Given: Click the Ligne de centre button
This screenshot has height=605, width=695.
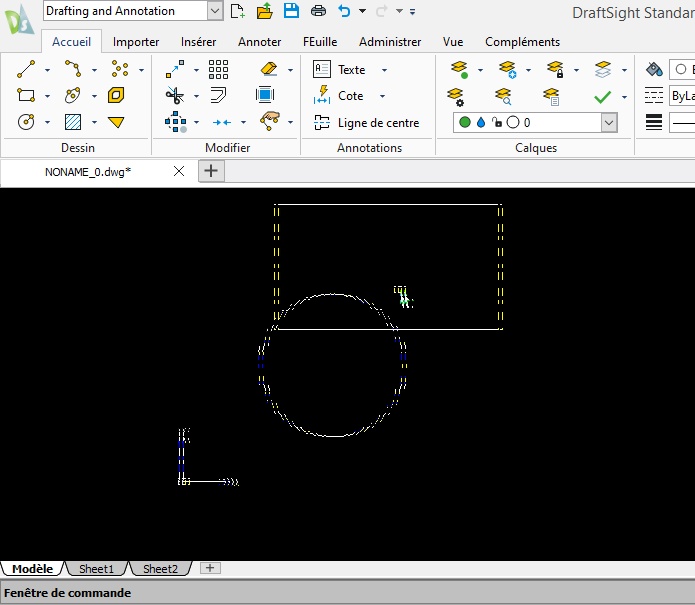Looking at the screenshot, I should tap(366, 123).
